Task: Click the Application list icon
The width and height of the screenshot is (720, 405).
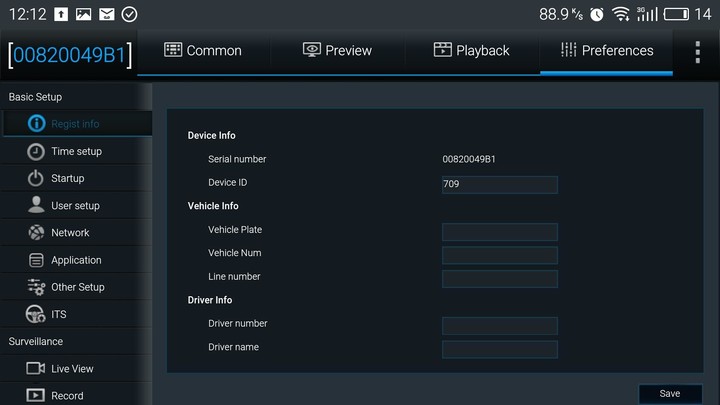Action: point(36,260)
